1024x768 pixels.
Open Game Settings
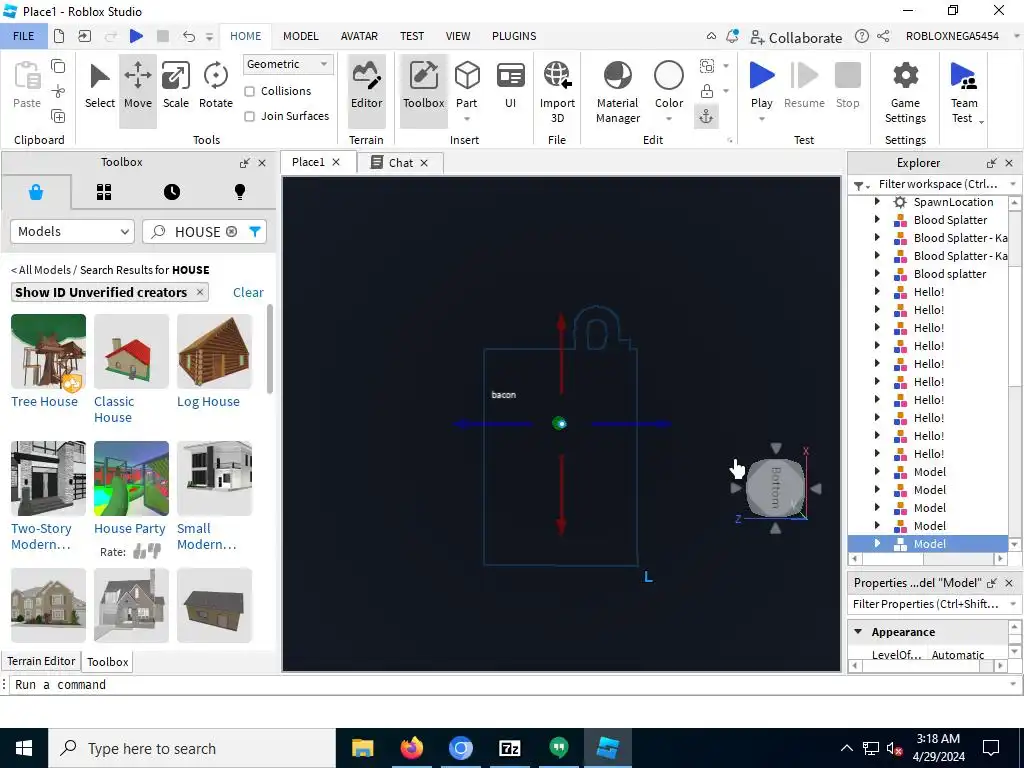[x=905, y=92]
